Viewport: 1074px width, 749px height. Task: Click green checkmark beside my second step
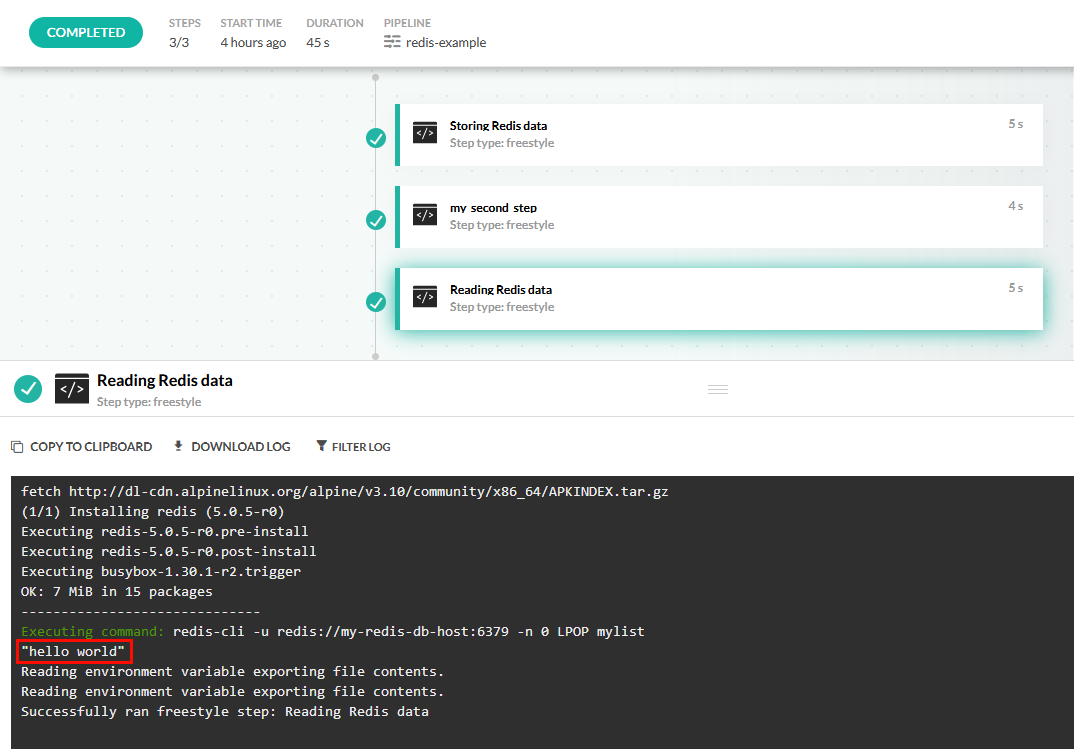pos(376,220)
